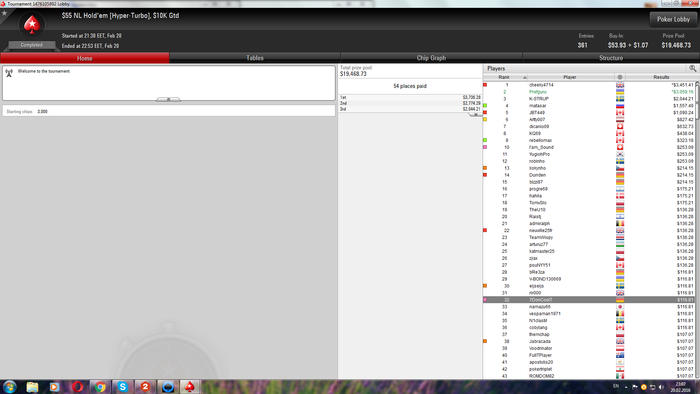
Task: Select the highlighted 7DonCool7 row
Action: tap(589, 300)
